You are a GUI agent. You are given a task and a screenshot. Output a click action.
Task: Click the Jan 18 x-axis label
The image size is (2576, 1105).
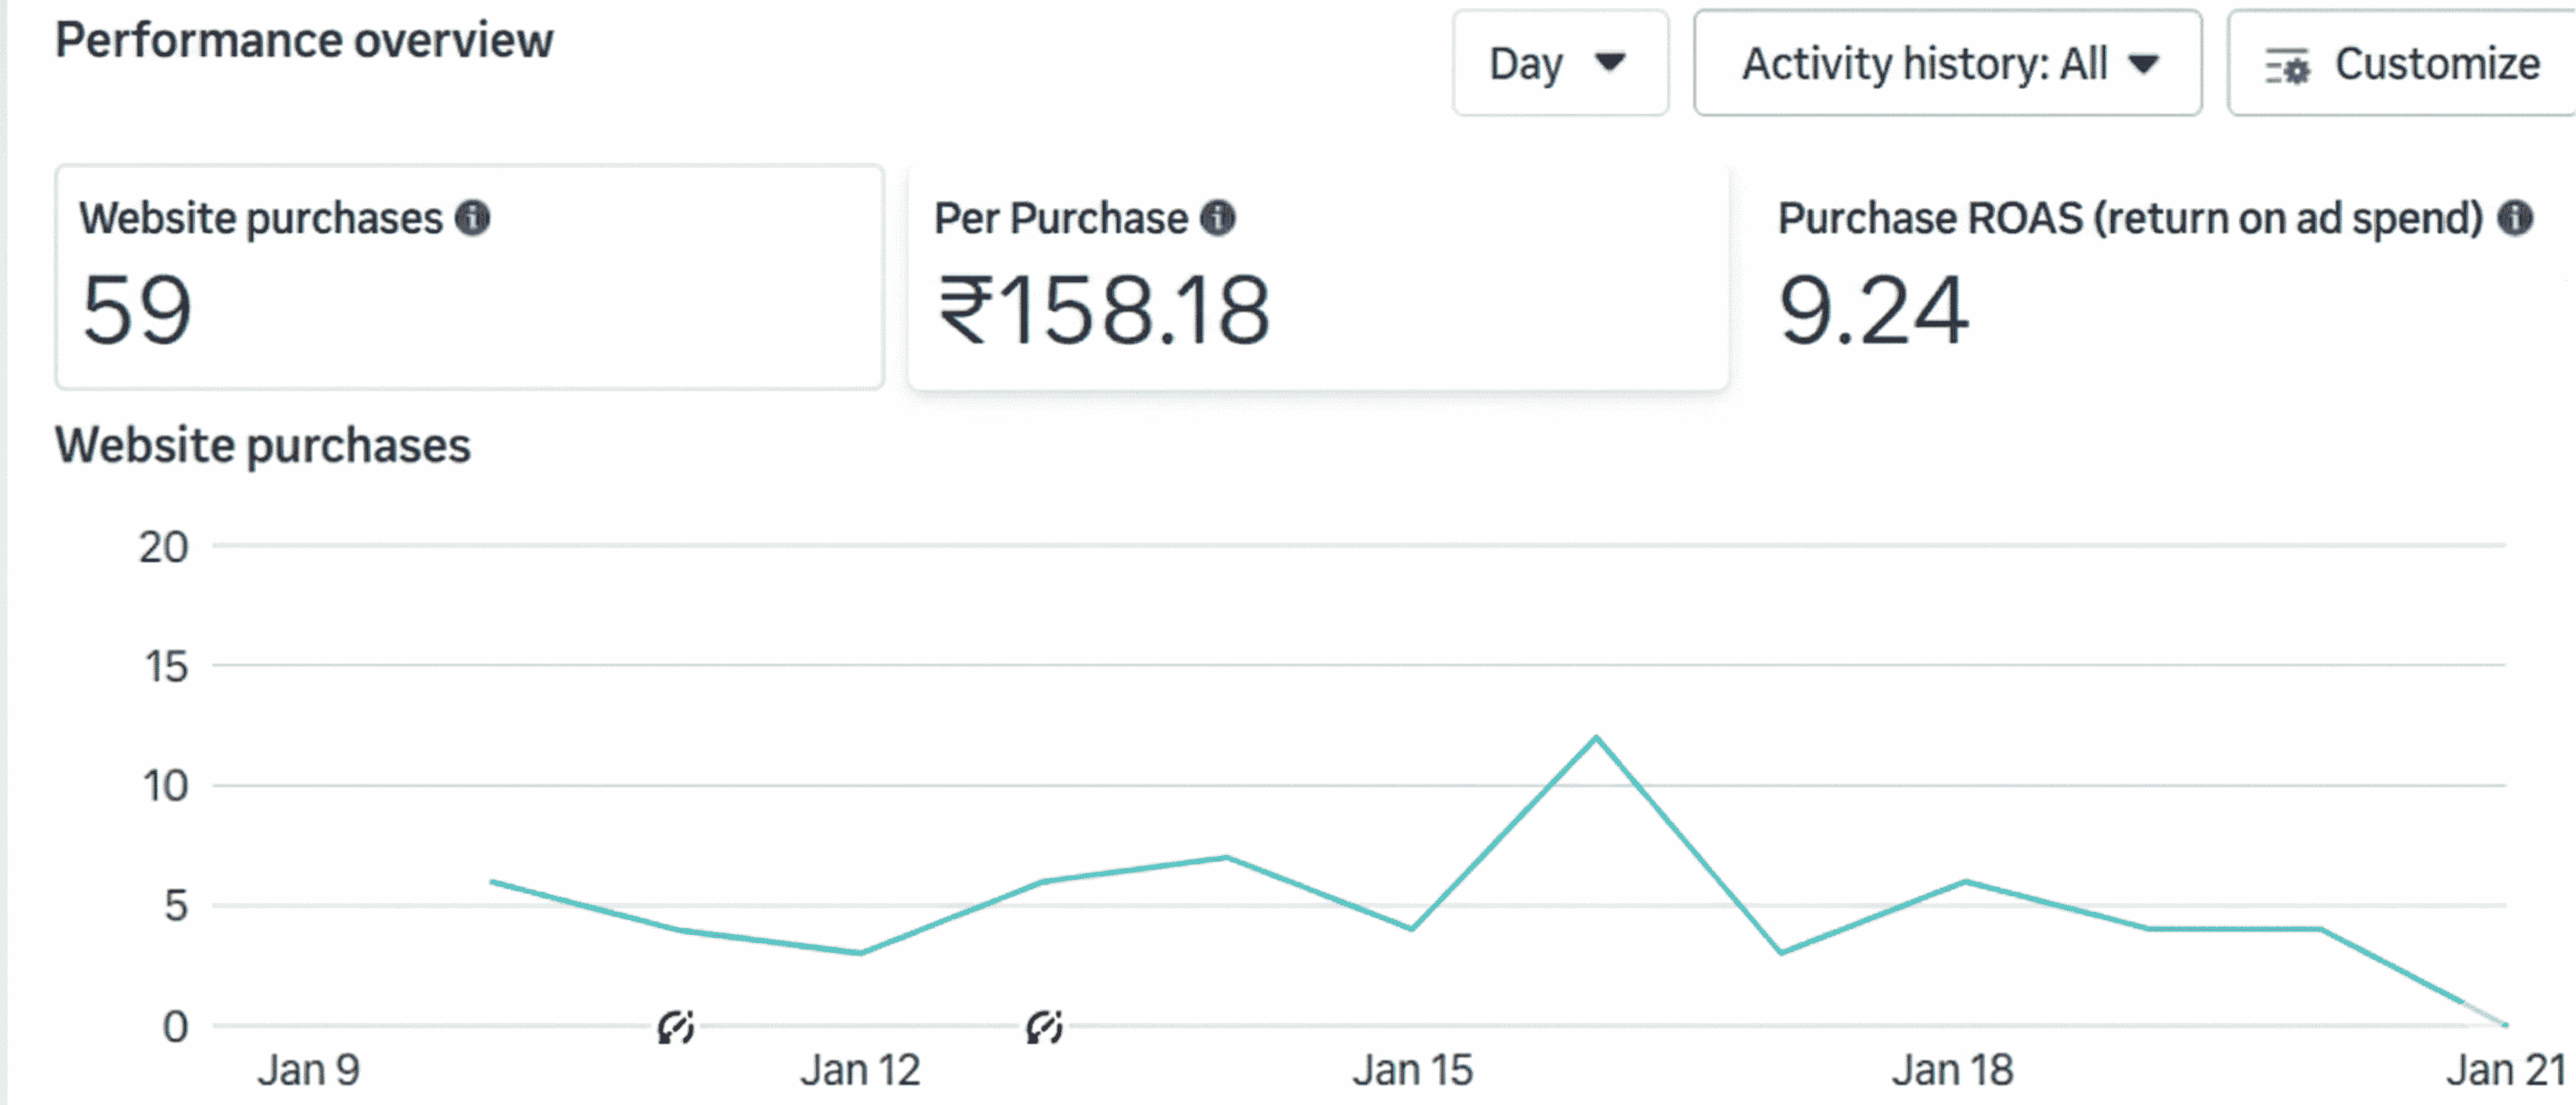click(1952, 1070)
